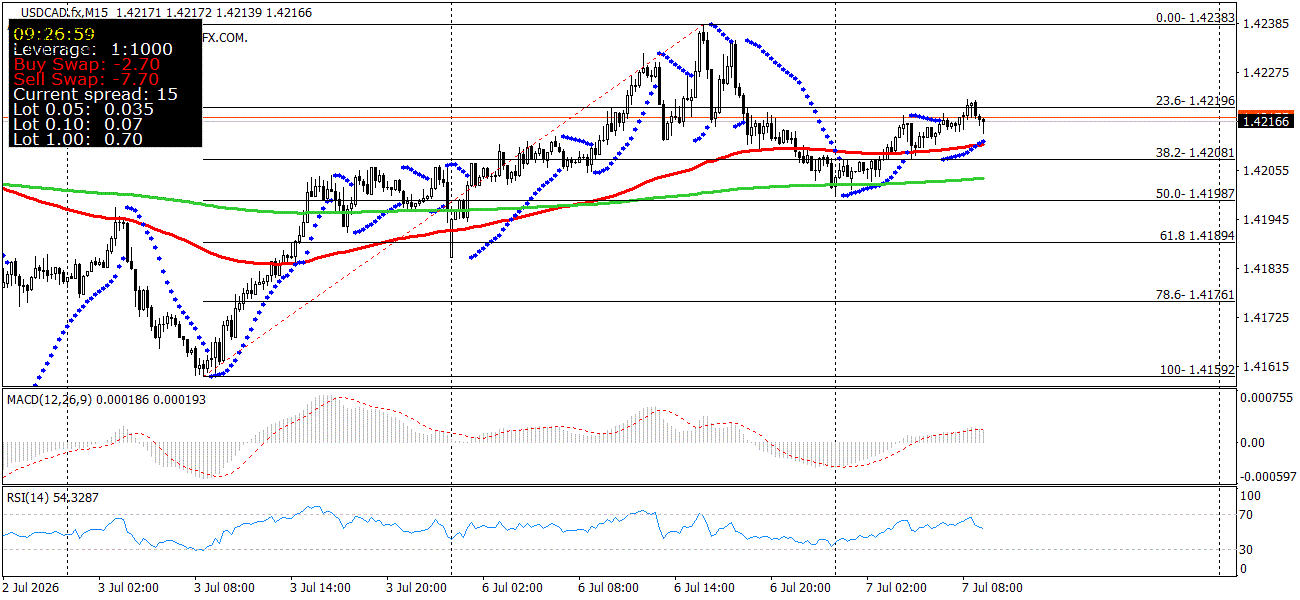Click the 3 Jul 20:00 time label

[418, 588]
